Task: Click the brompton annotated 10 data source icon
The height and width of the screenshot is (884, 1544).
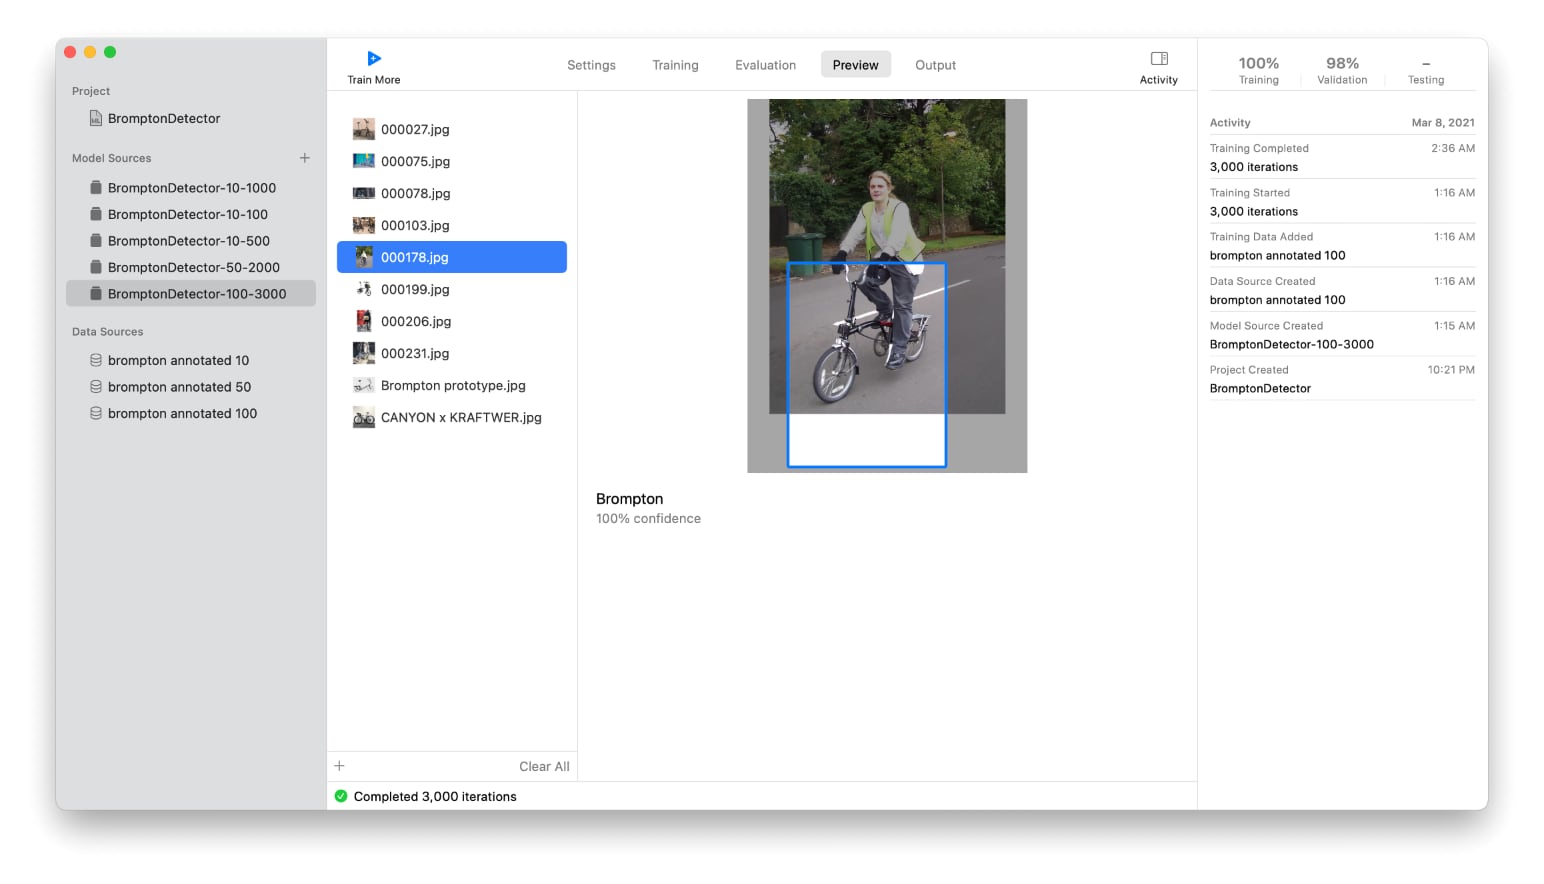Action: pyautogui.click(x=96, y=360)
